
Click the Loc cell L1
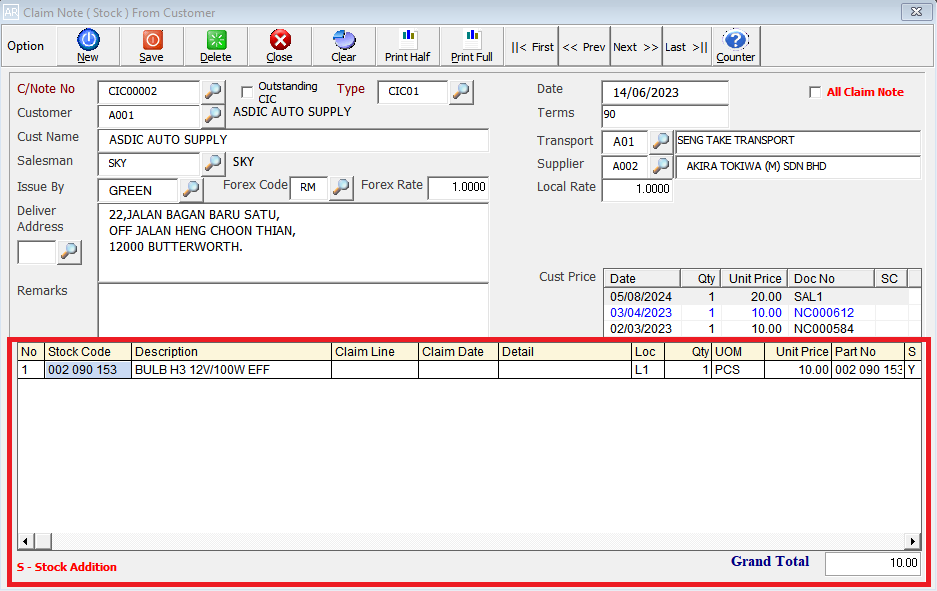(x=648, y=370)
